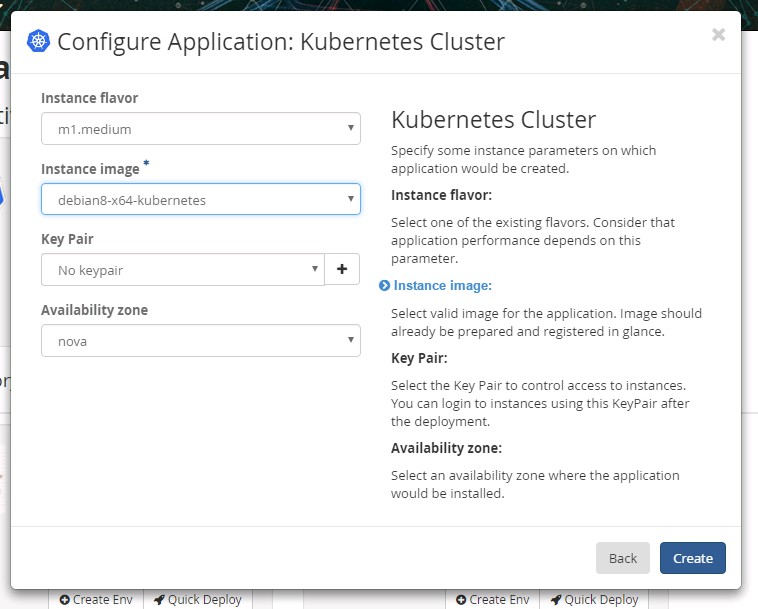Click the Instance image help heading
The height and width of the screenshot is (609, 758).
click(442, 286)
